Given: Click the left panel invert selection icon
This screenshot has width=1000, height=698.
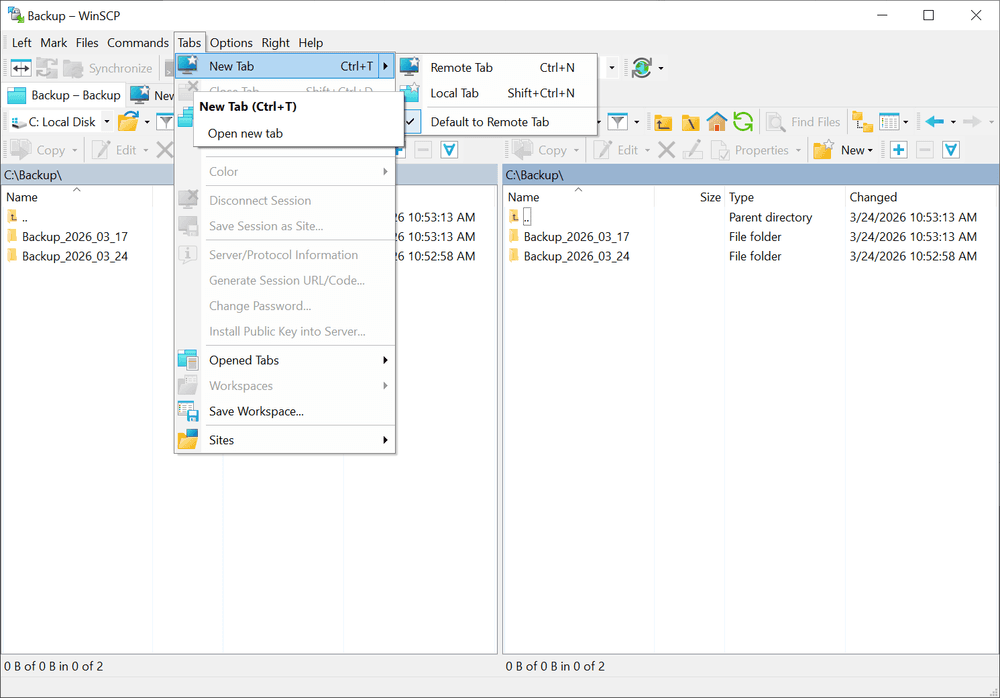Looking at the screenshot, I should 449,150.
